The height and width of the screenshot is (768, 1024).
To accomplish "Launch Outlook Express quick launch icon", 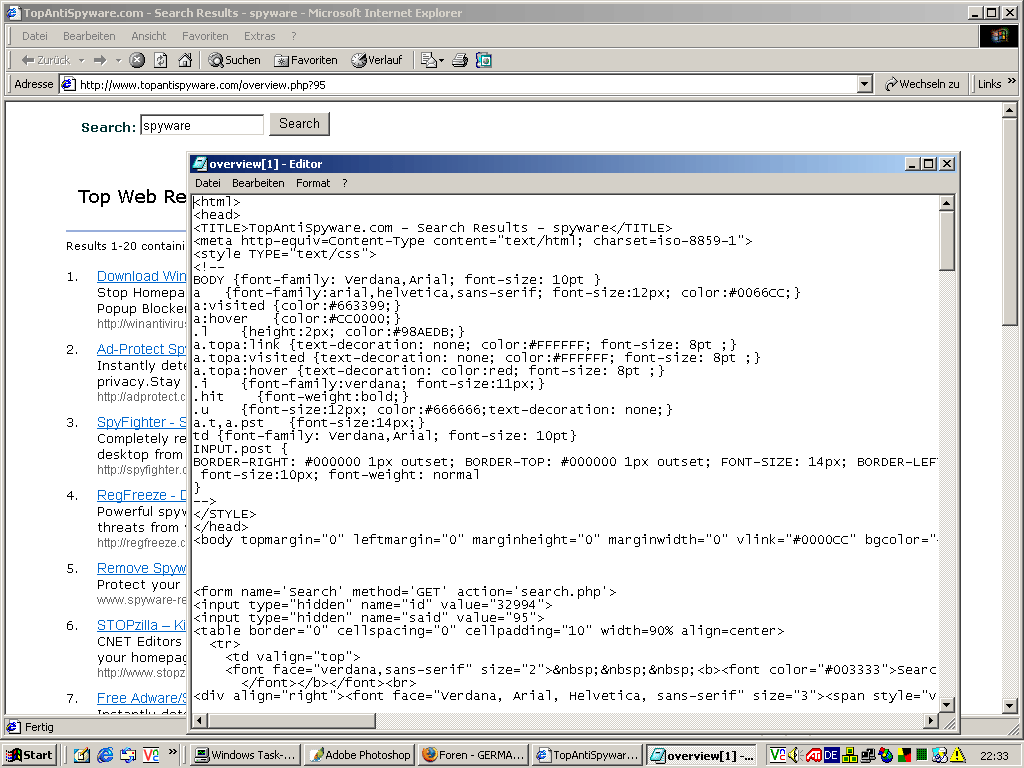I will tap(128, 755).
